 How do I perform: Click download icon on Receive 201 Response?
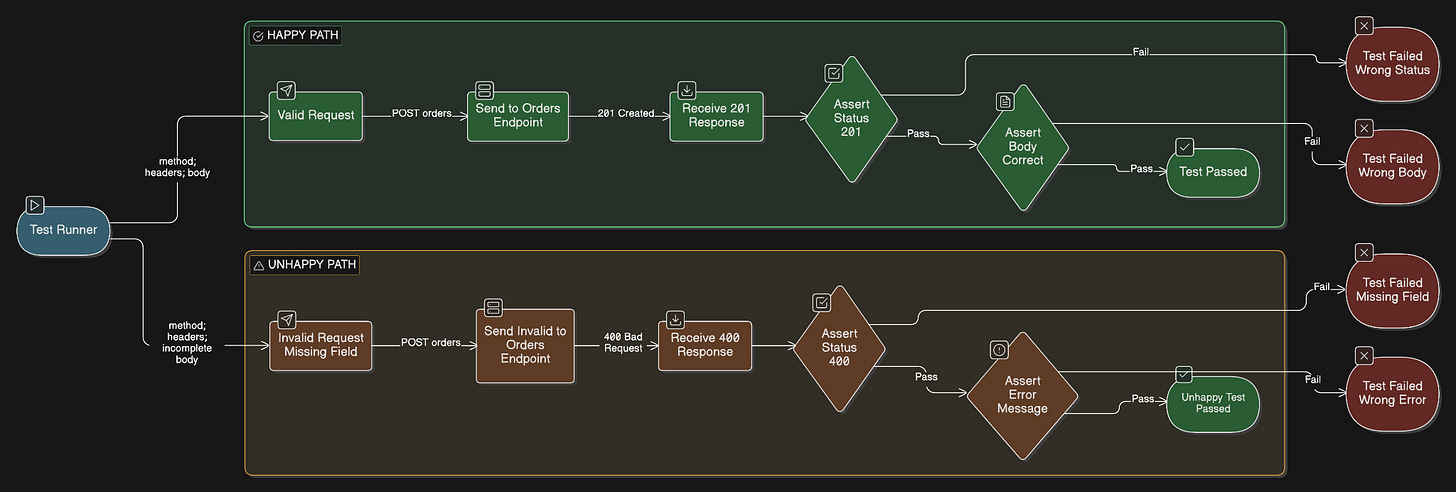[687, 90]
